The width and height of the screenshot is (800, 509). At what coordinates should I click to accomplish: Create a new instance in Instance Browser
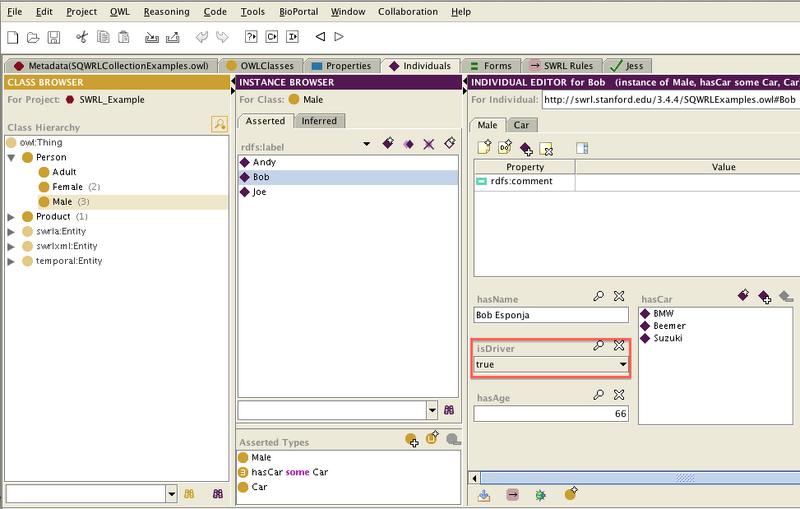pyautogui.click(x=388, y=143)
